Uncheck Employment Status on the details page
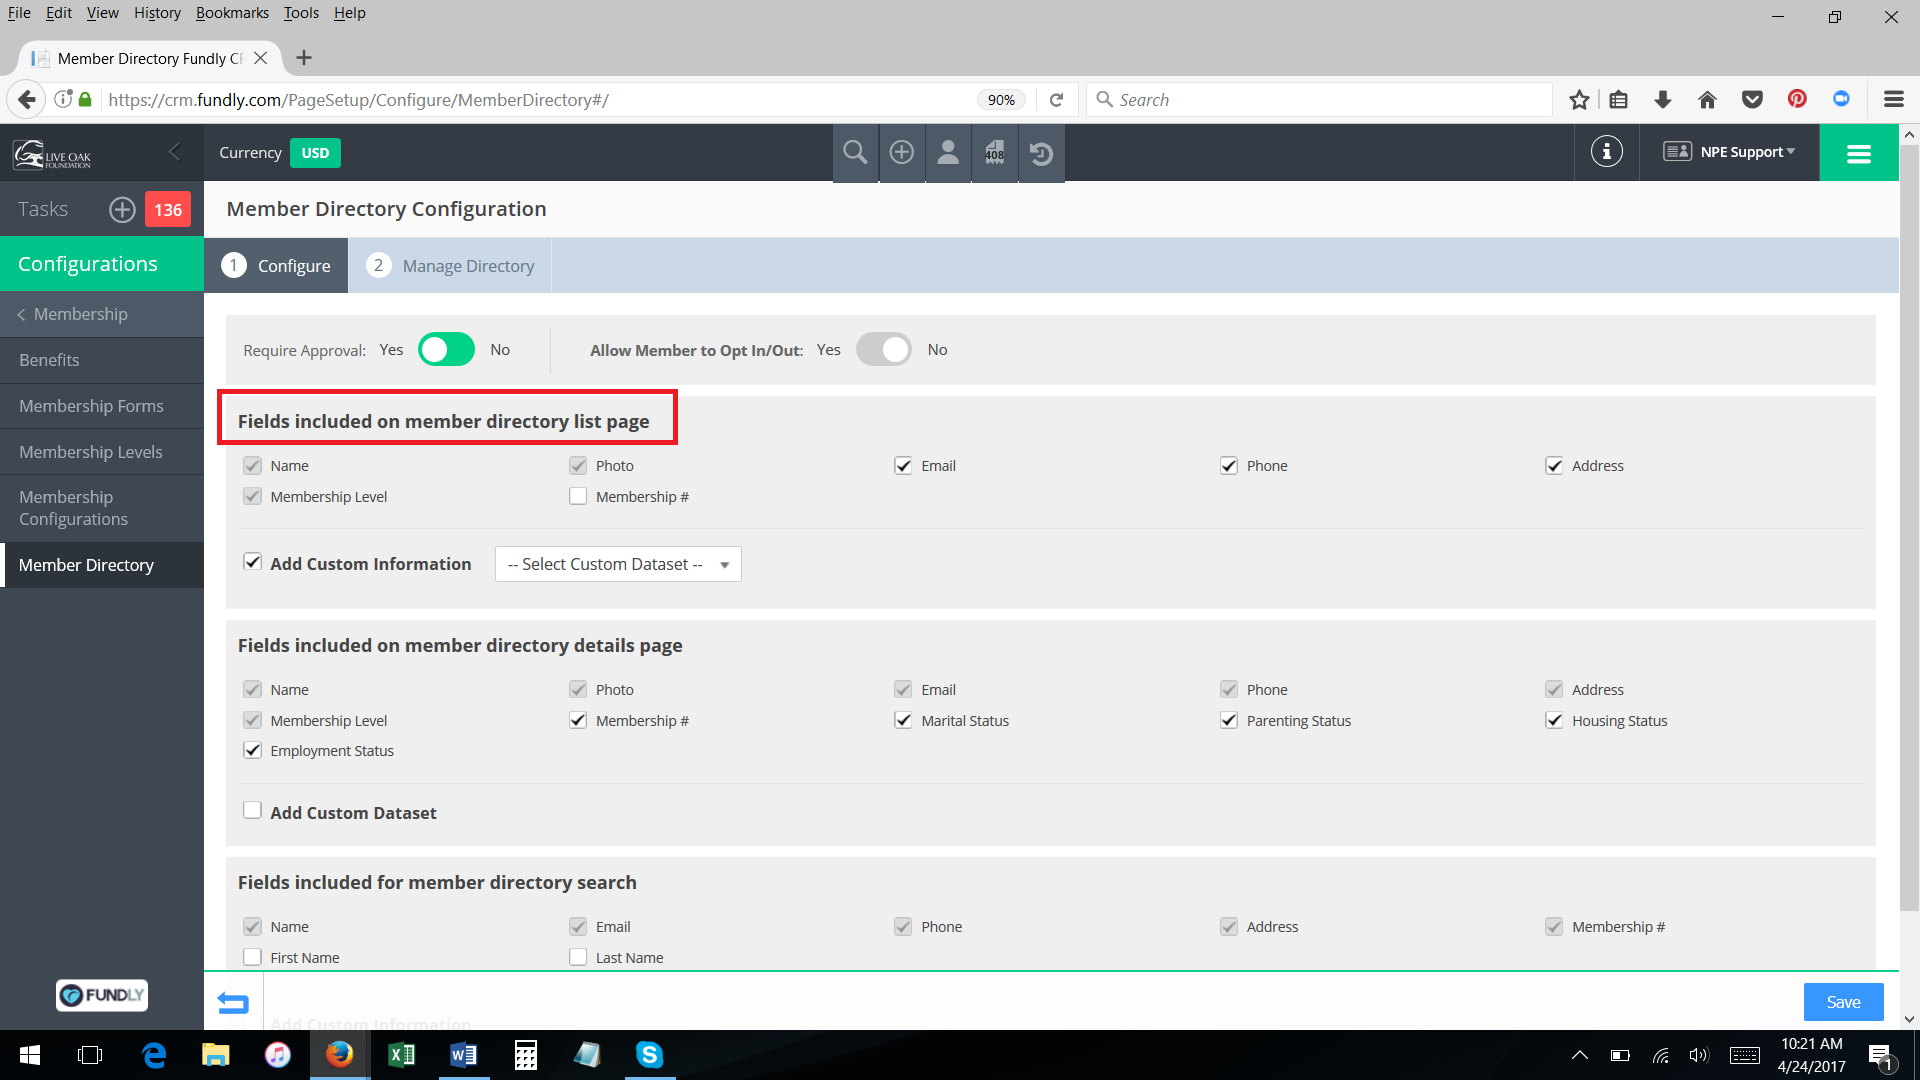Screen dimensions: 1920x1080 click(253, 750)
